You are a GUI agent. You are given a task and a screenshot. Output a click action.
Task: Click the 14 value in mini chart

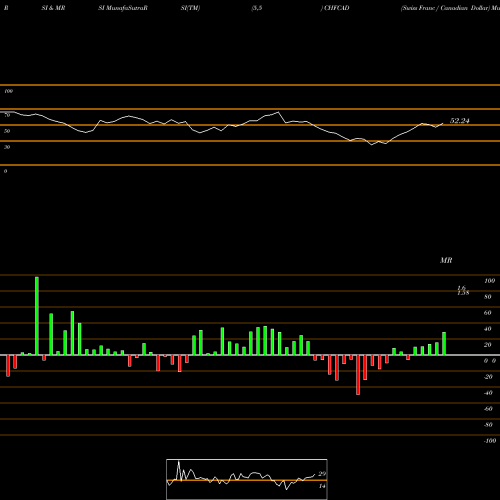point(322,486)
